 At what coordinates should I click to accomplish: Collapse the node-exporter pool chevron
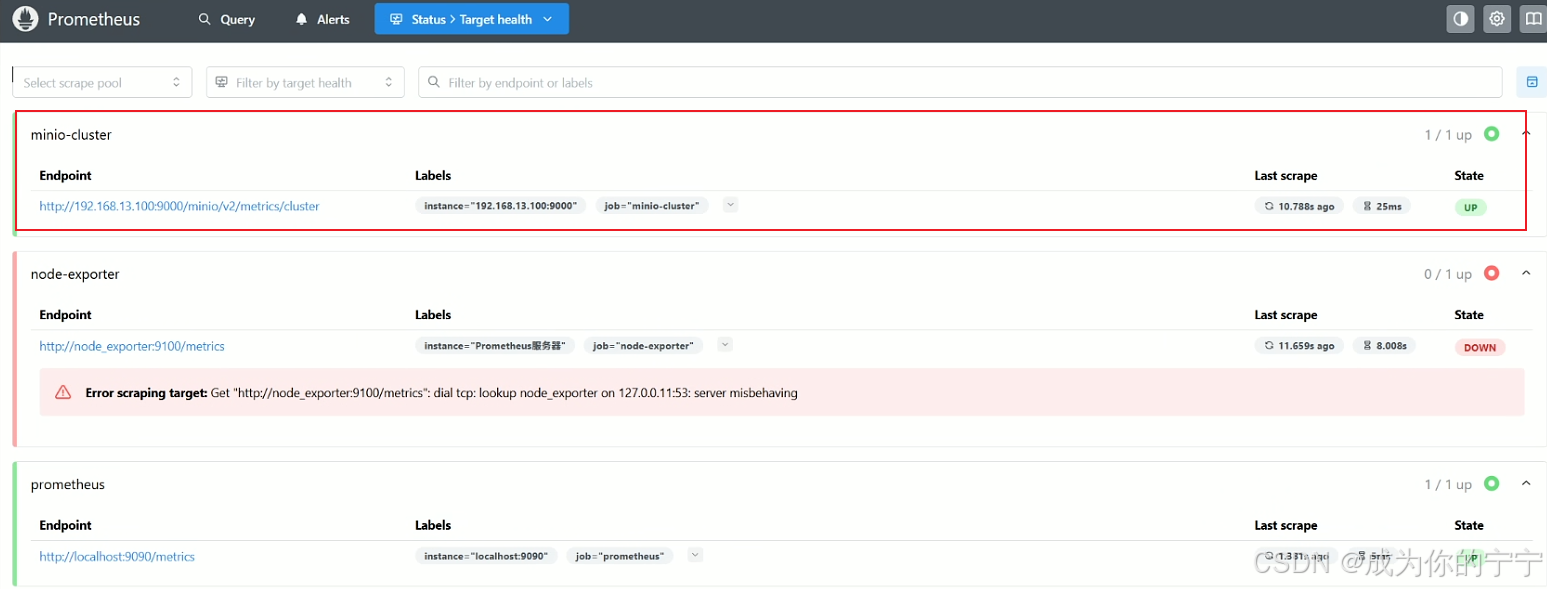click(x=1525, y=273)
